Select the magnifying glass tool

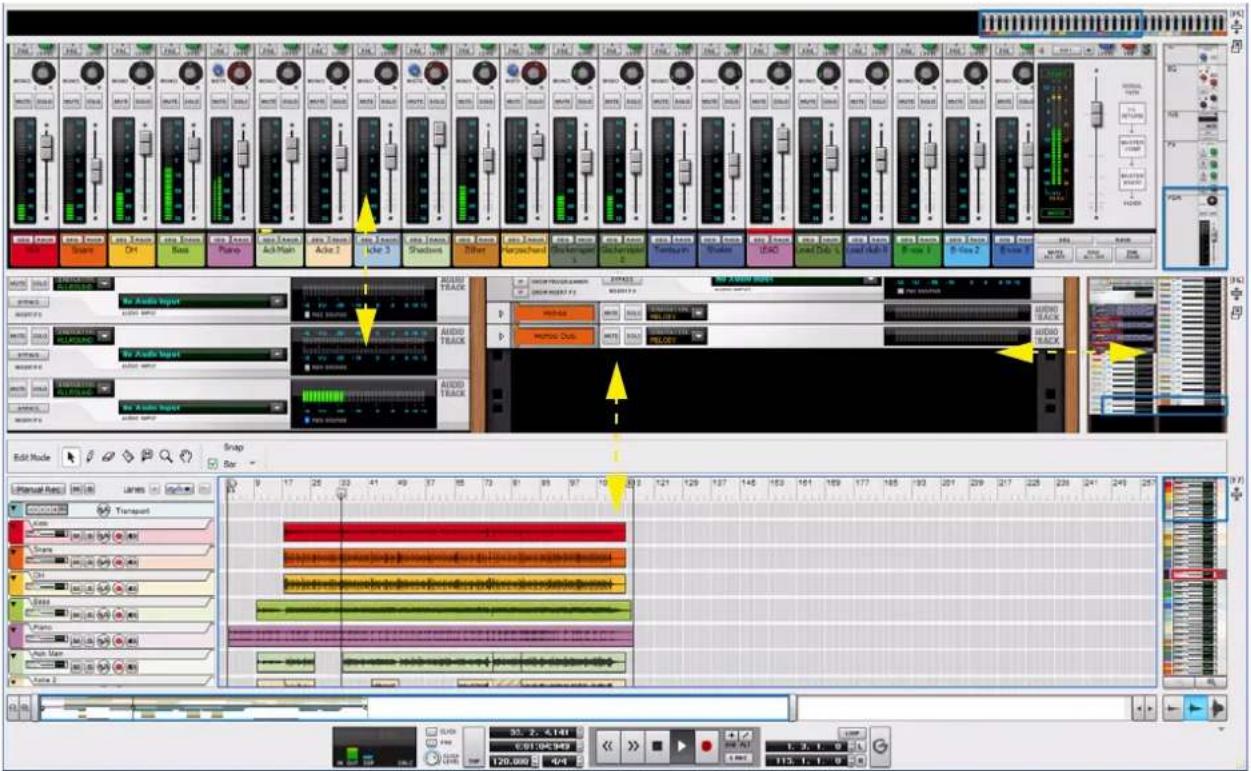click(x=165, y=456)
